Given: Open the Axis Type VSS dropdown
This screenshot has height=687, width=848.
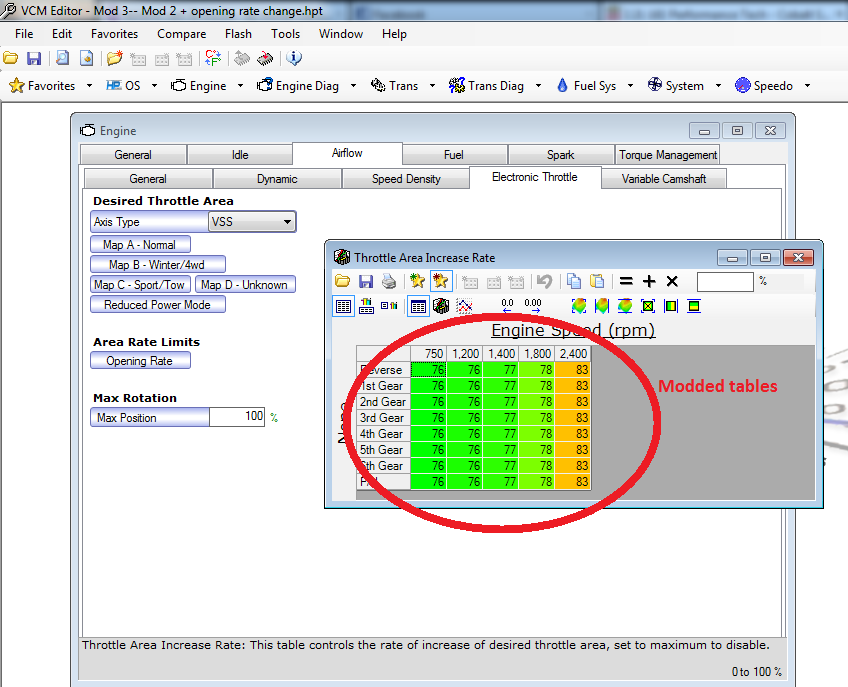Looking at the screenshot, I should coord(251,222).
